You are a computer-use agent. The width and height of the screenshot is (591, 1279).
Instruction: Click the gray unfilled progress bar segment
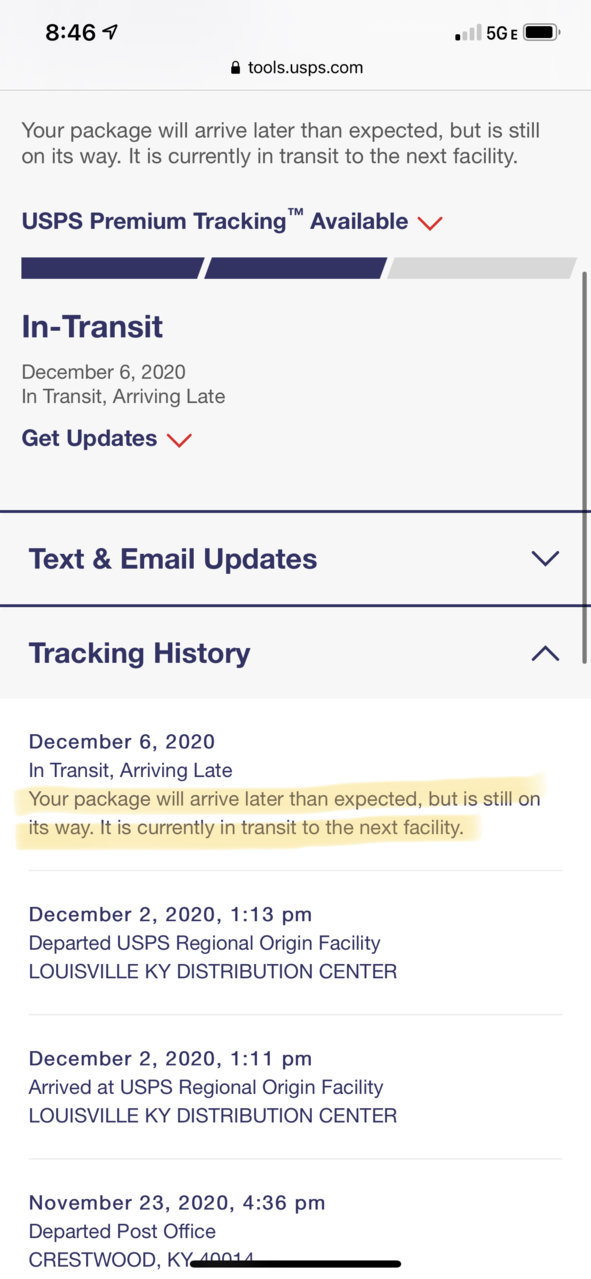[481, 268]
